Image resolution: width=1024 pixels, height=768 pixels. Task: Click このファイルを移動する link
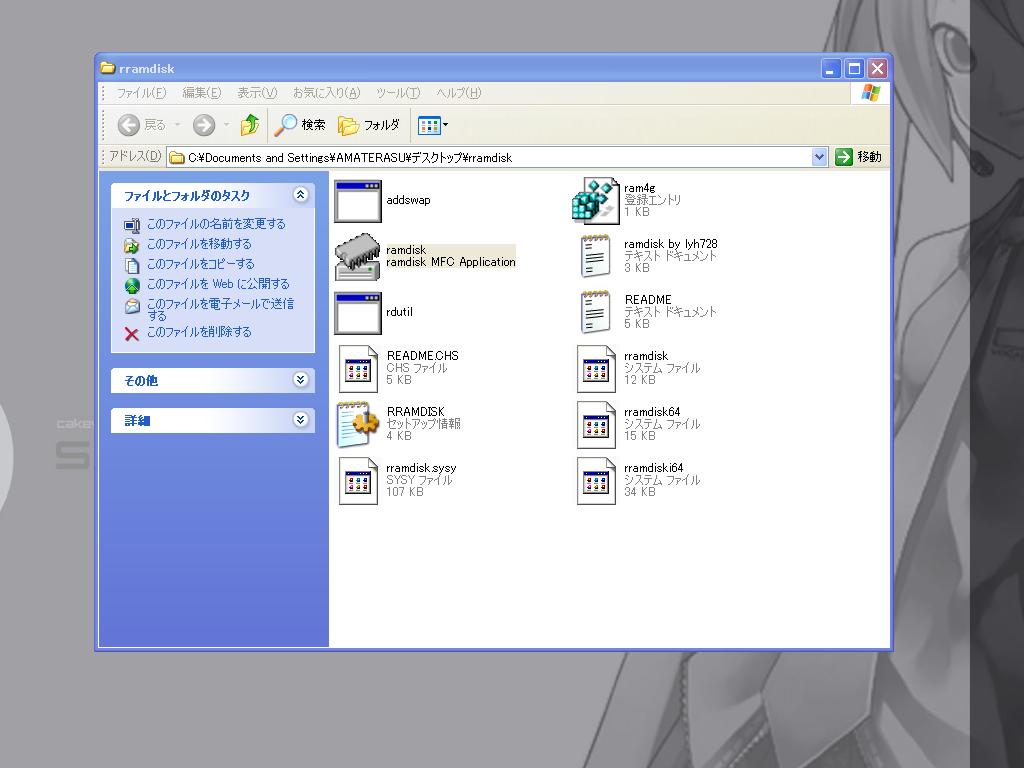[199, 244]
